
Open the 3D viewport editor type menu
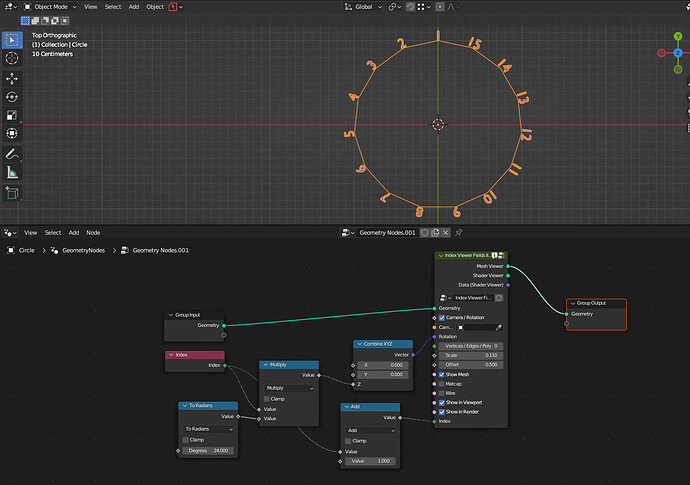click(x=11, y=7)
